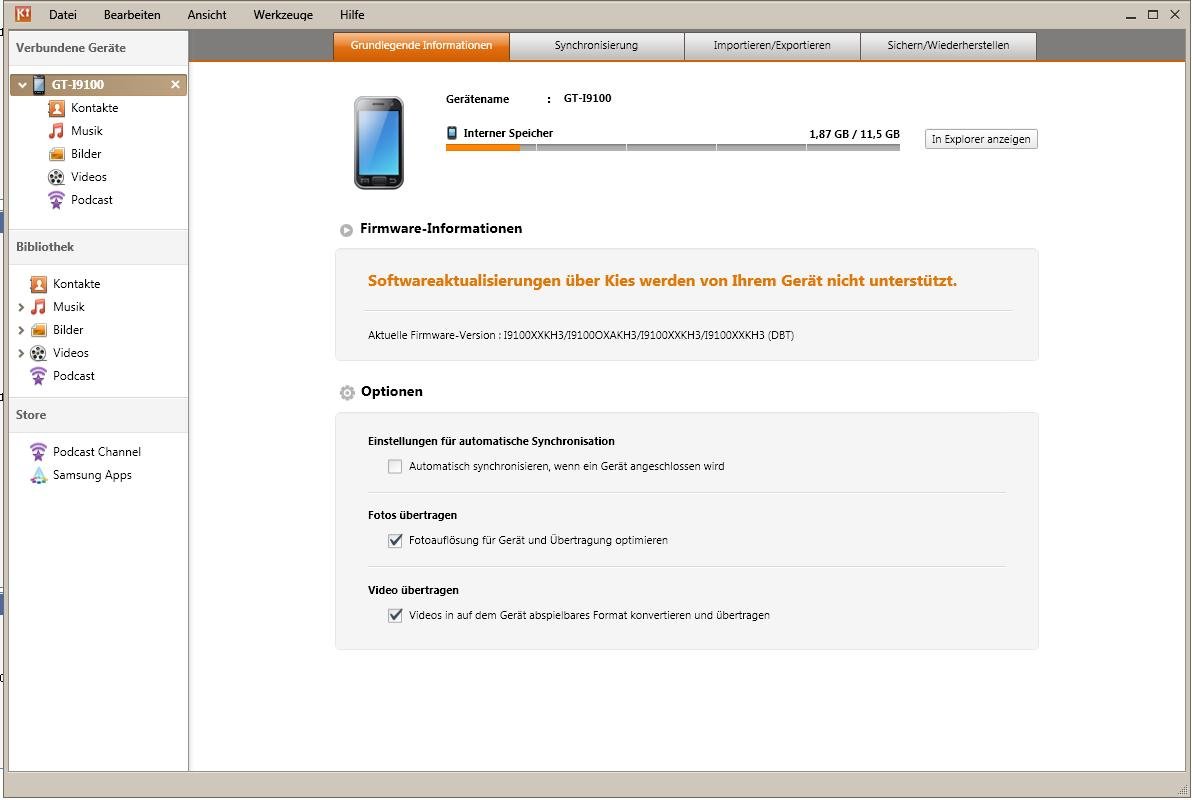Switch to the Importieren/Exportieren tab
Image resolution: width=1192 pixels, height=800 pixels.
(772, 46)
